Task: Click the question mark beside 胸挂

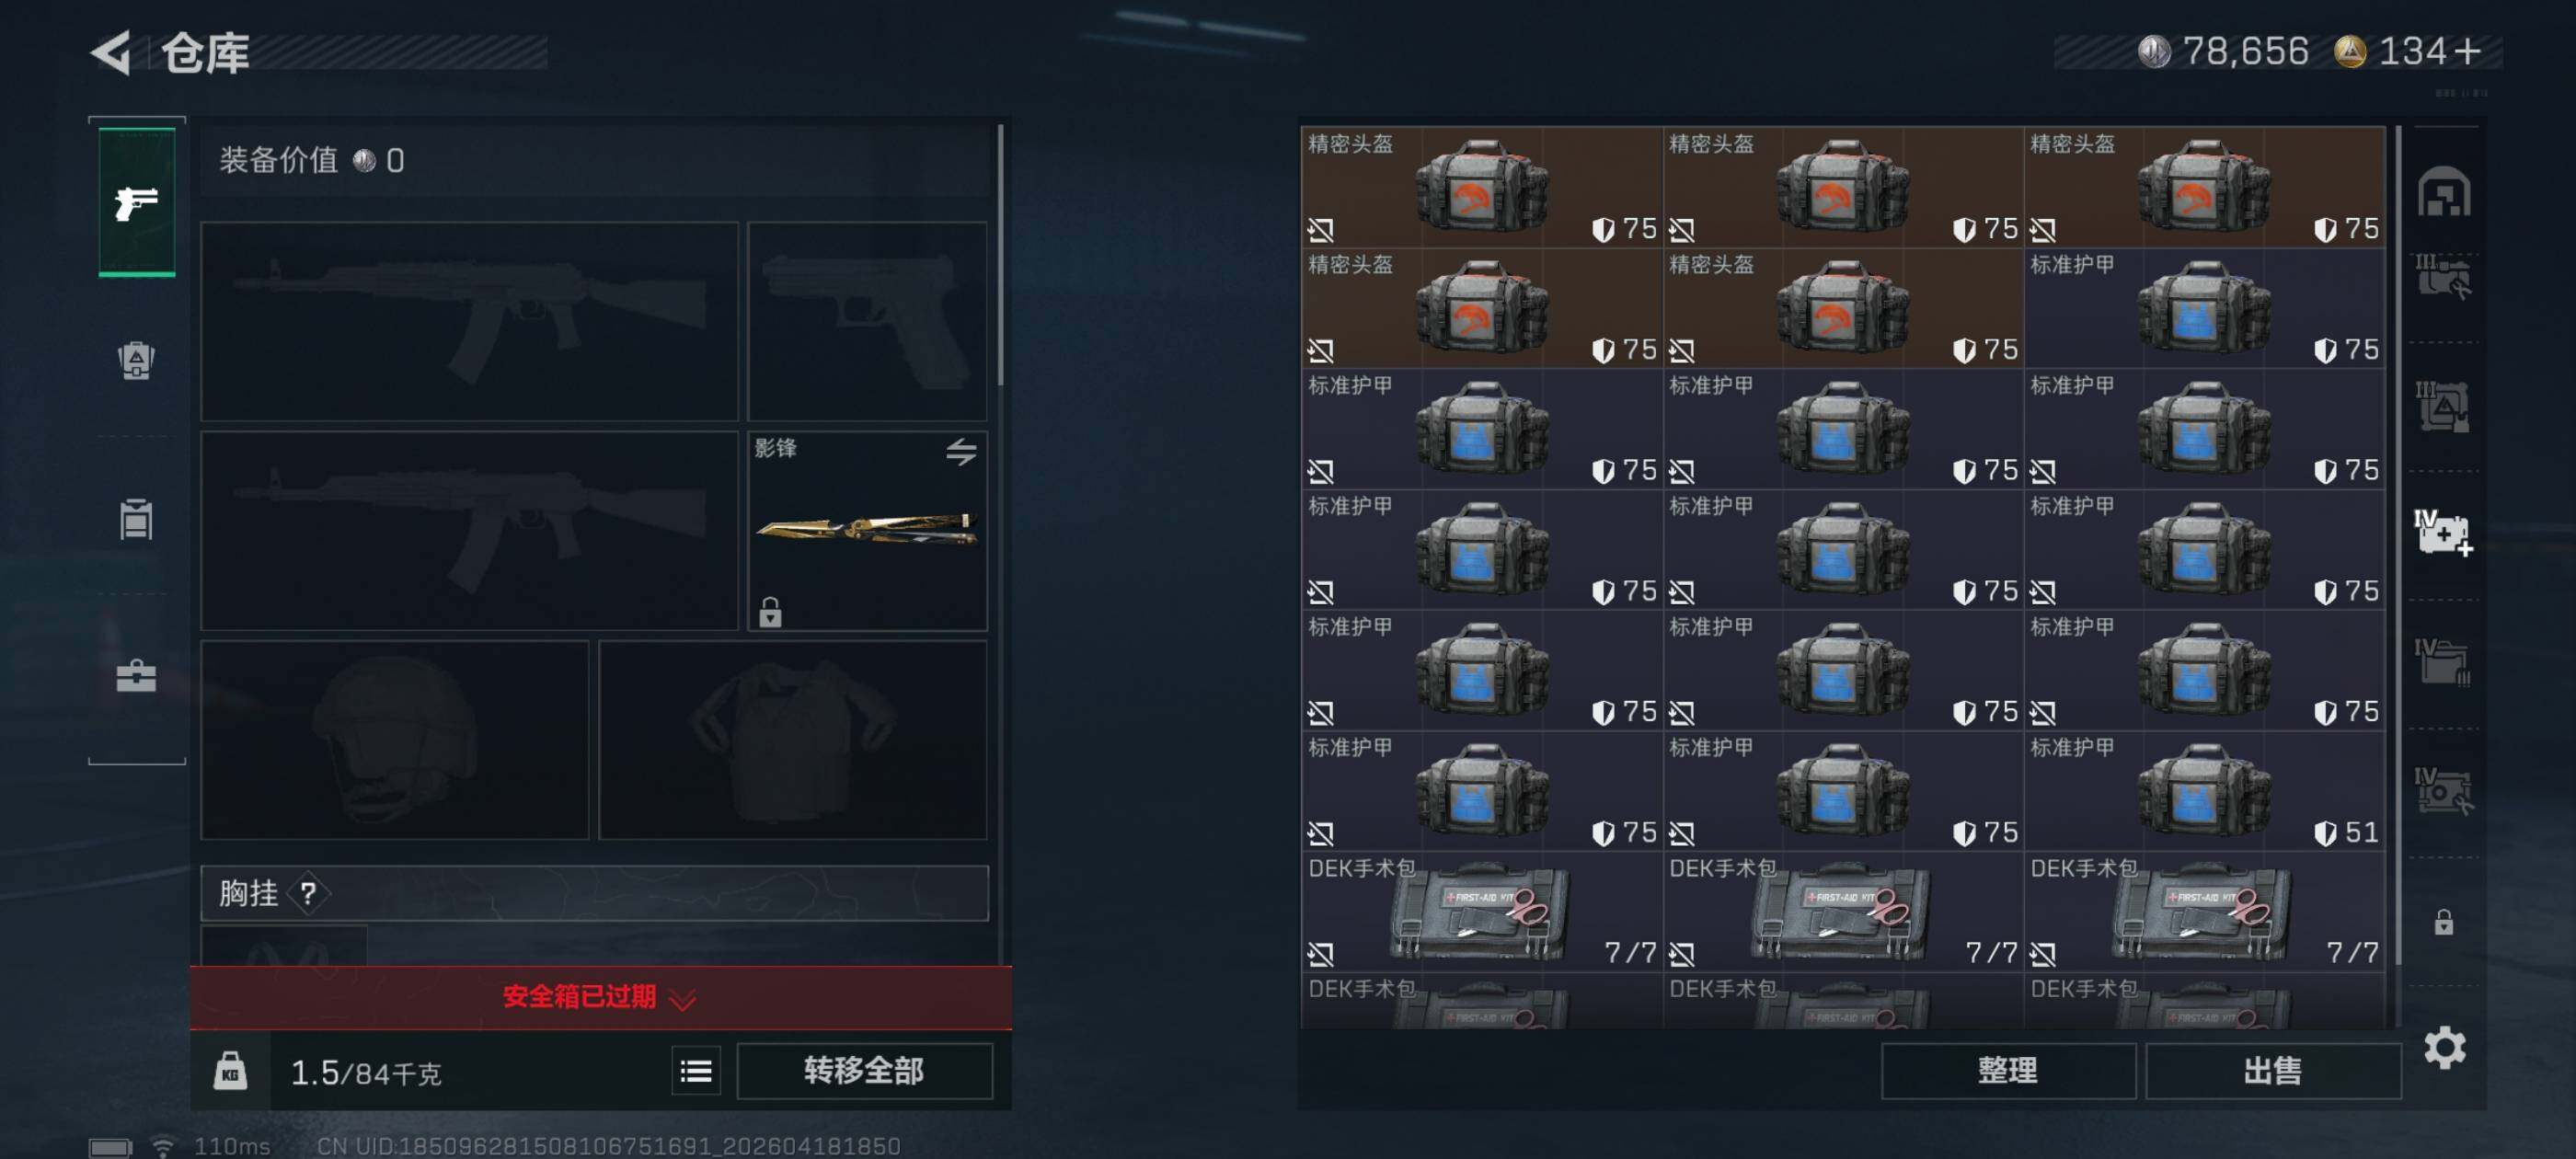Action: coord(308,893)
